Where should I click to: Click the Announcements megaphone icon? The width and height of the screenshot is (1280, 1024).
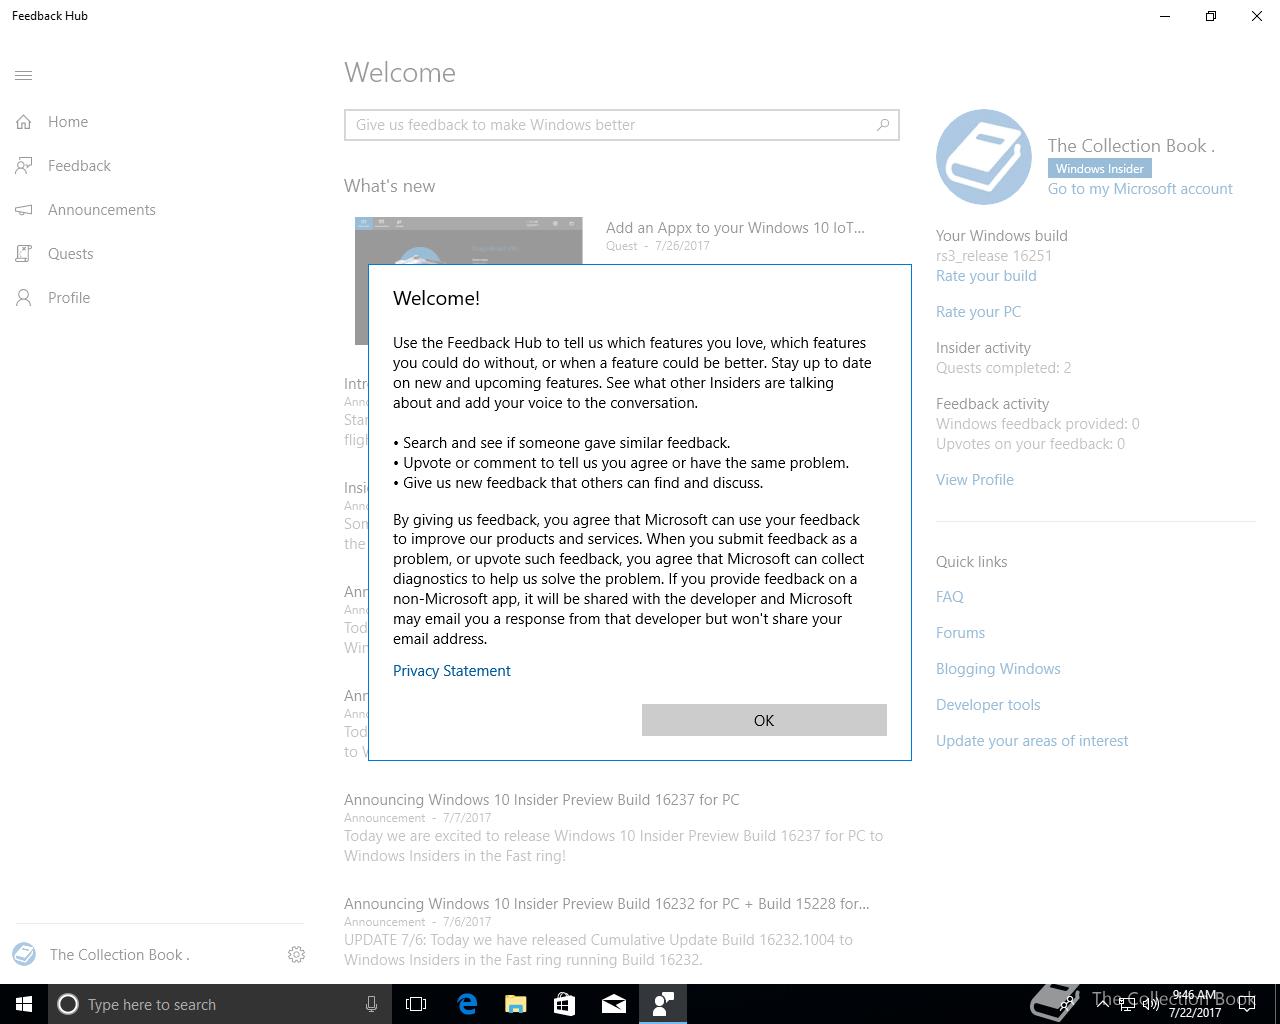click(x=24, y=210)
